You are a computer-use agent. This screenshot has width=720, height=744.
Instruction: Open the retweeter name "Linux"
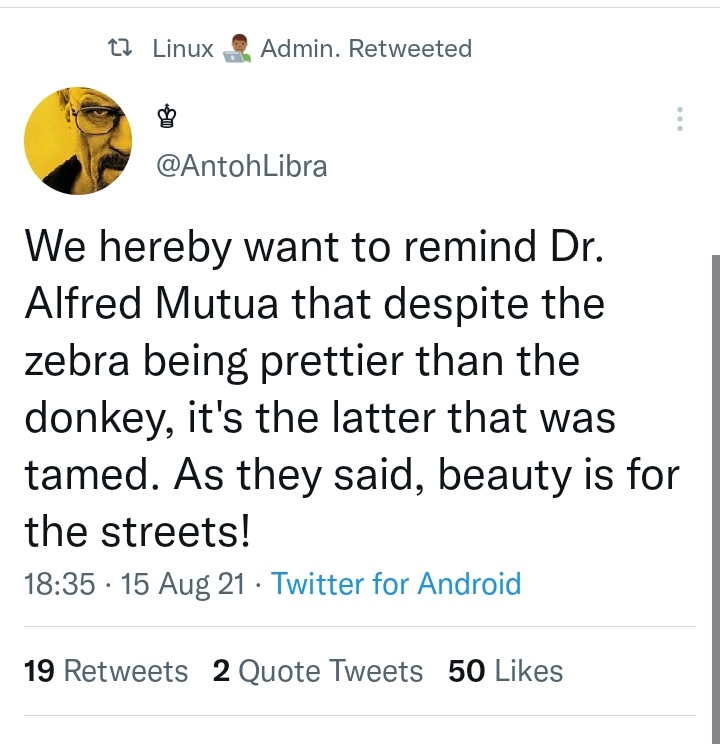tap(183, 48)
